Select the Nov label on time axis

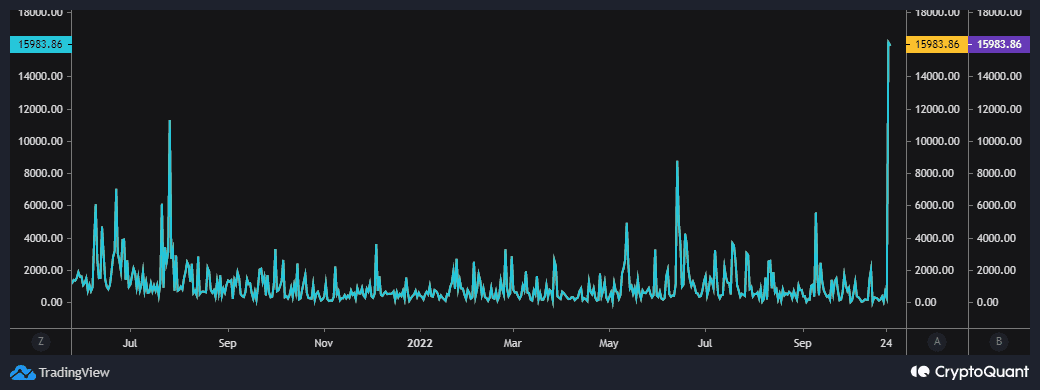324,344
